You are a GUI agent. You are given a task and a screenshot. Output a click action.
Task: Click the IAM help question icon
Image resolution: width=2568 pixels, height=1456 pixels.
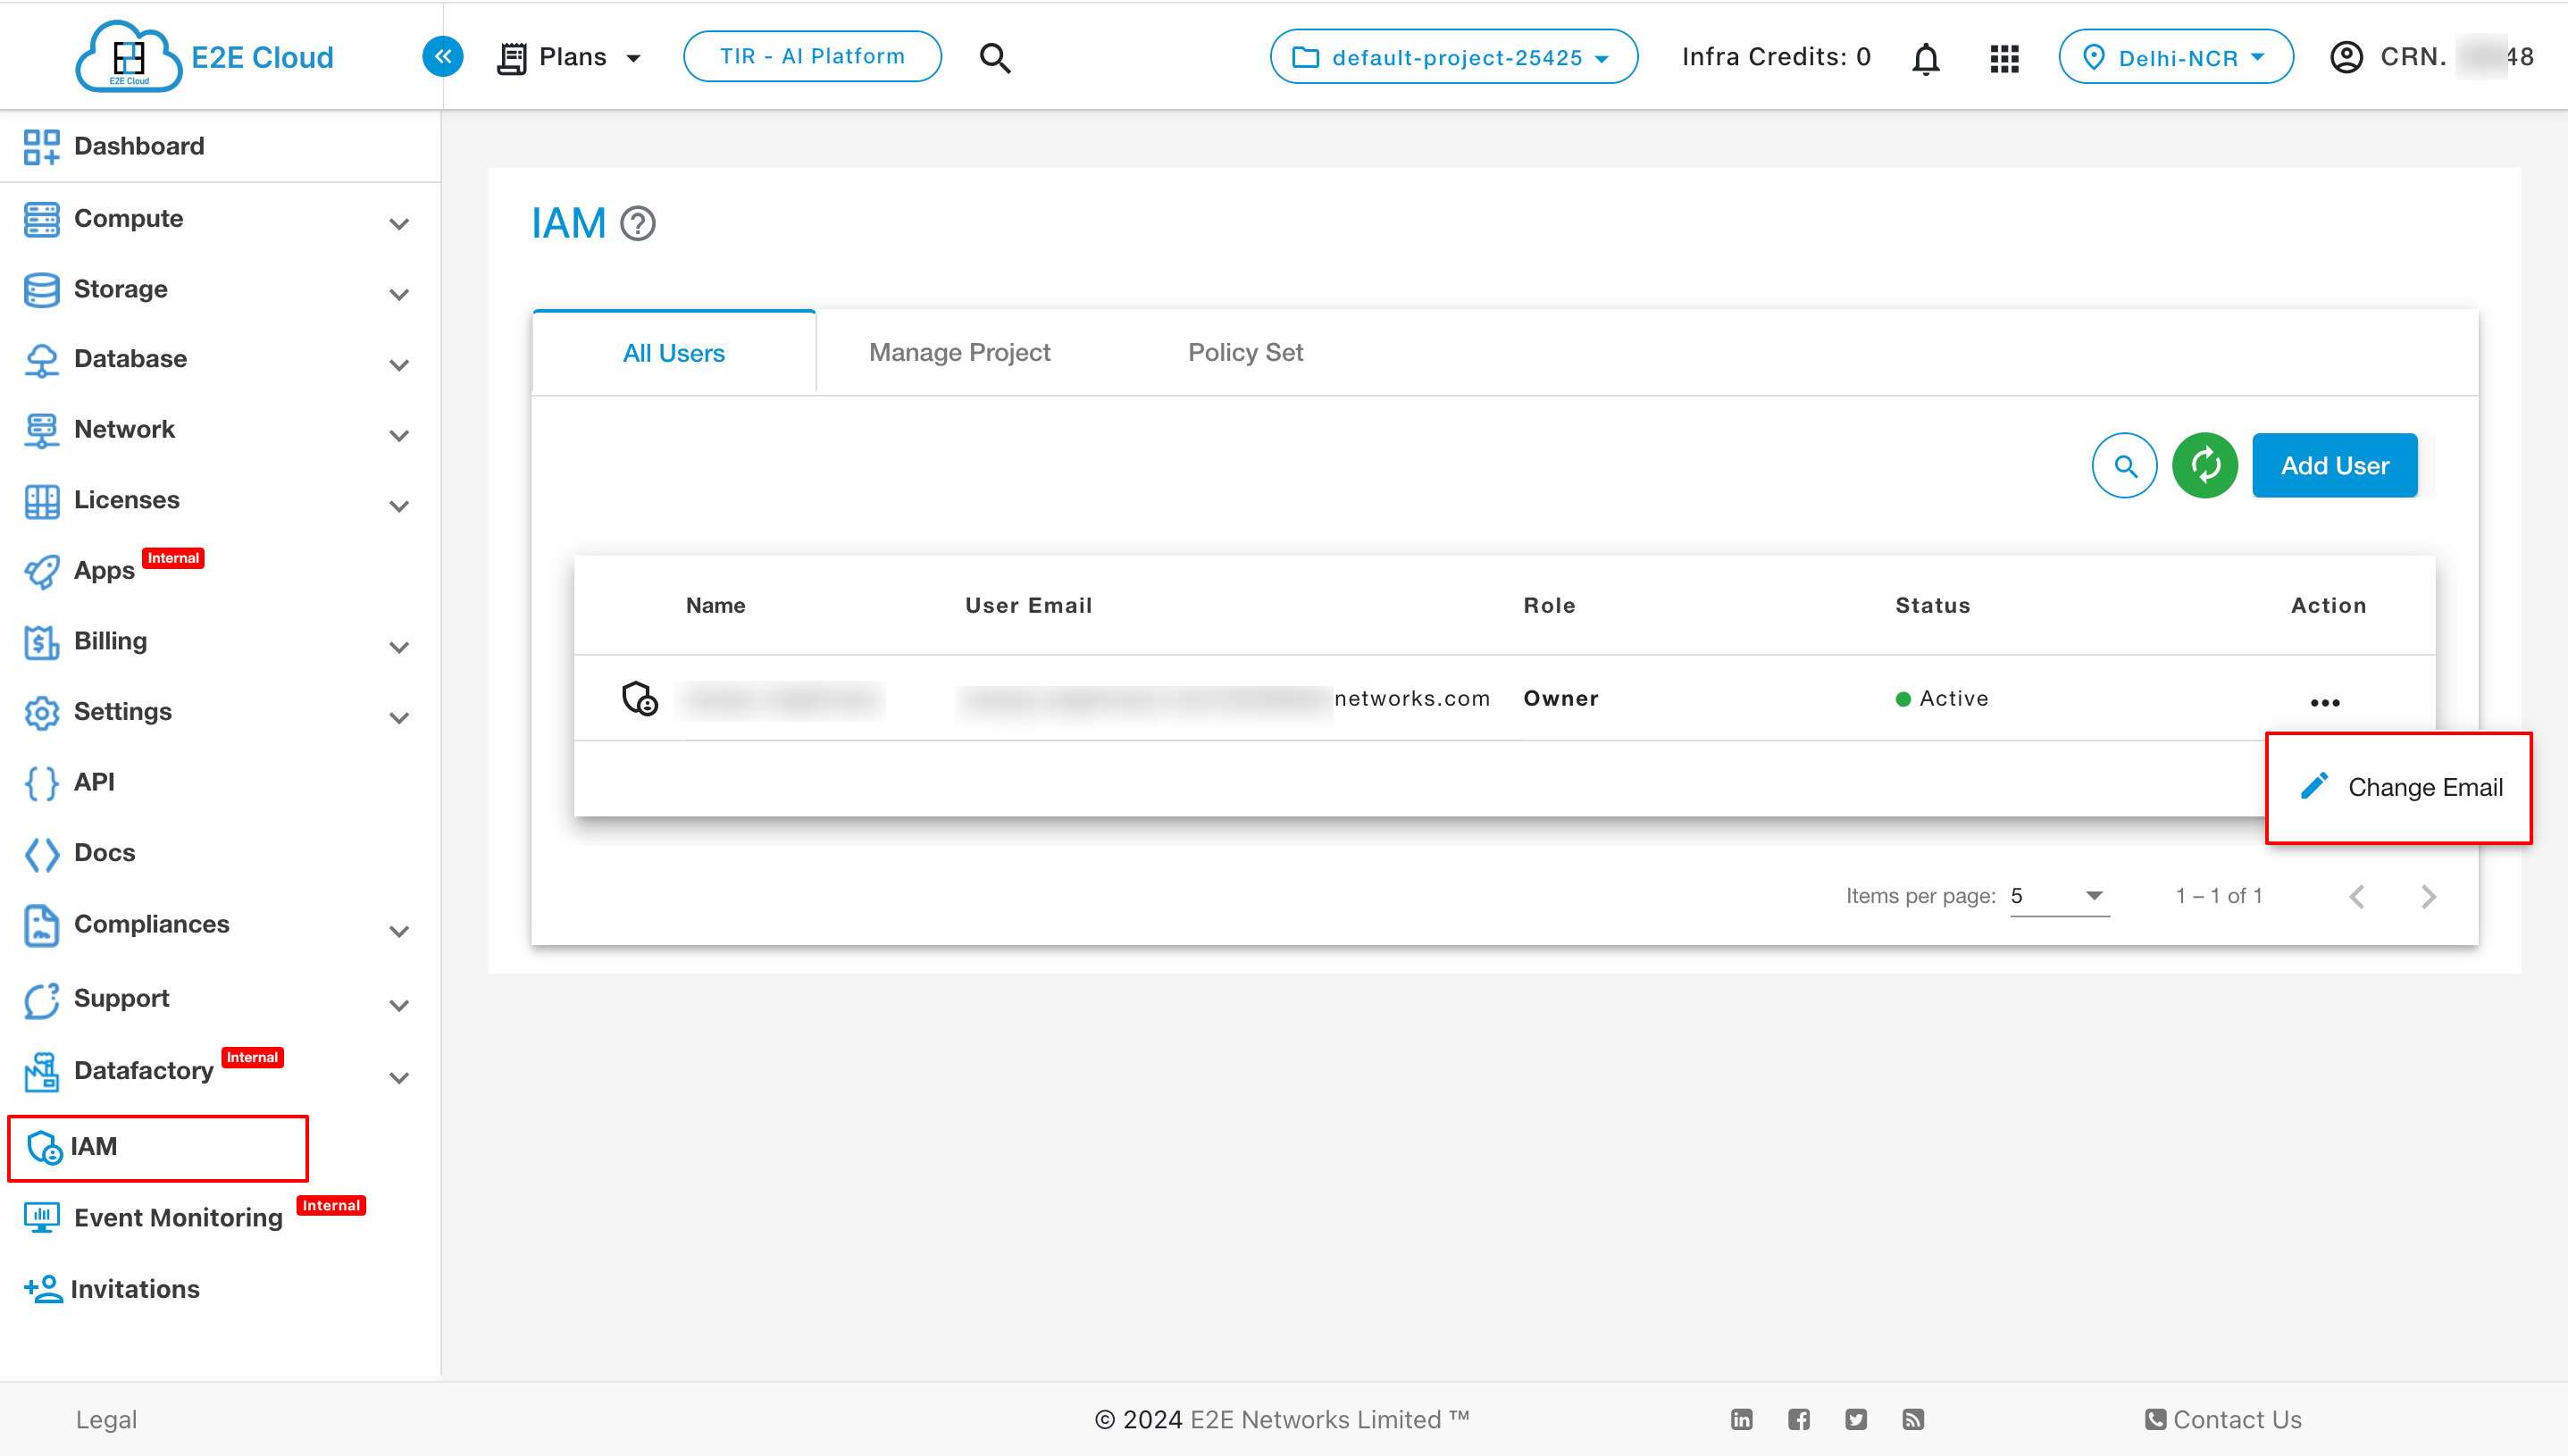(638, 223)
